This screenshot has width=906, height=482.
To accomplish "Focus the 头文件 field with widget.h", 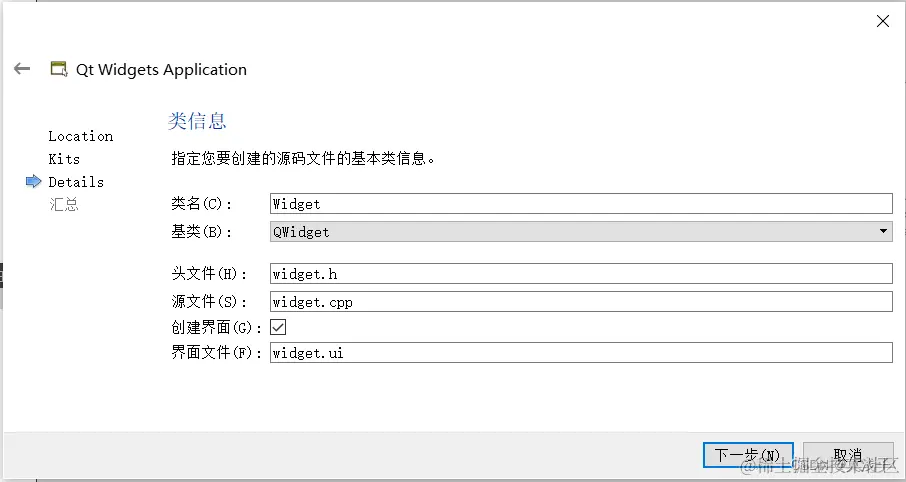I will [x=581, y=273].
